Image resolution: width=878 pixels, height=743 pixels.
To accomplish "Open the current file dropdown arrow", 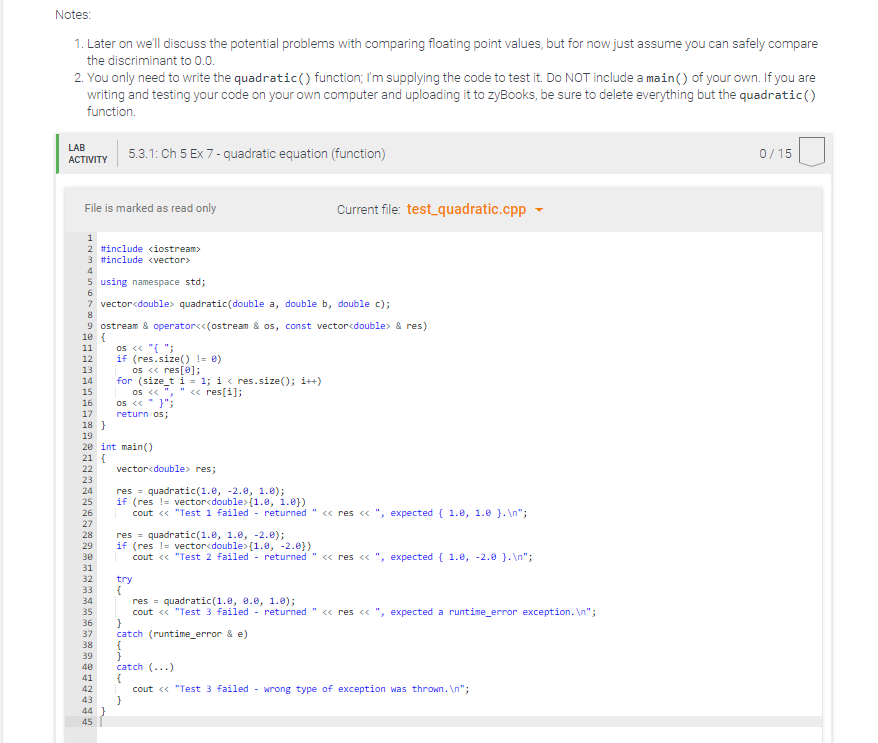I will pos(539,210).
